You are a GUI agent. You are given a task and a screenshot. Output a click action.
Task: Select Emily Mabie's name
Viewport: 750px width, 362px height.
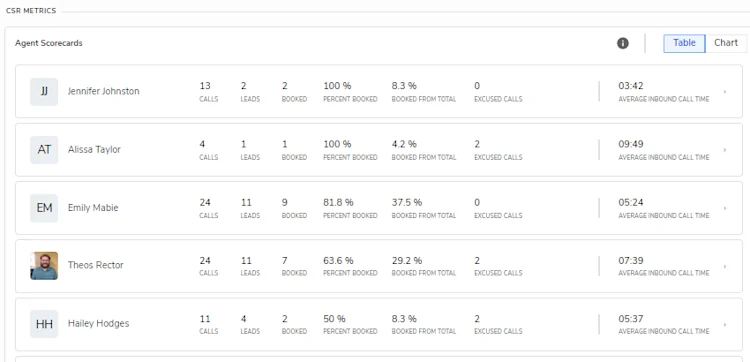[93, 208]
